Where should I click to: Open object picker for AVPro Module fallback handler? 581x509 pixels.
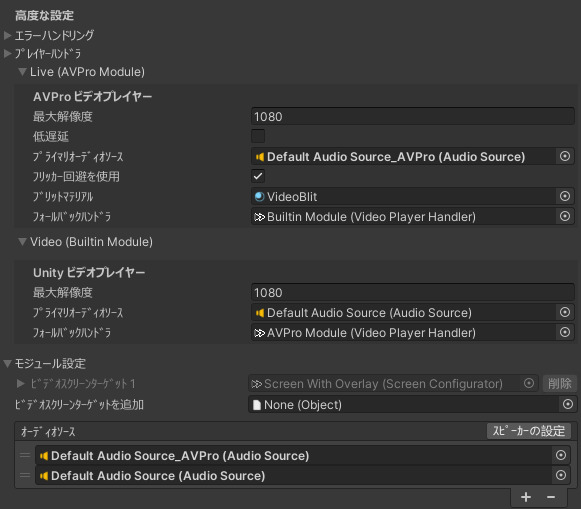point(565,332)
